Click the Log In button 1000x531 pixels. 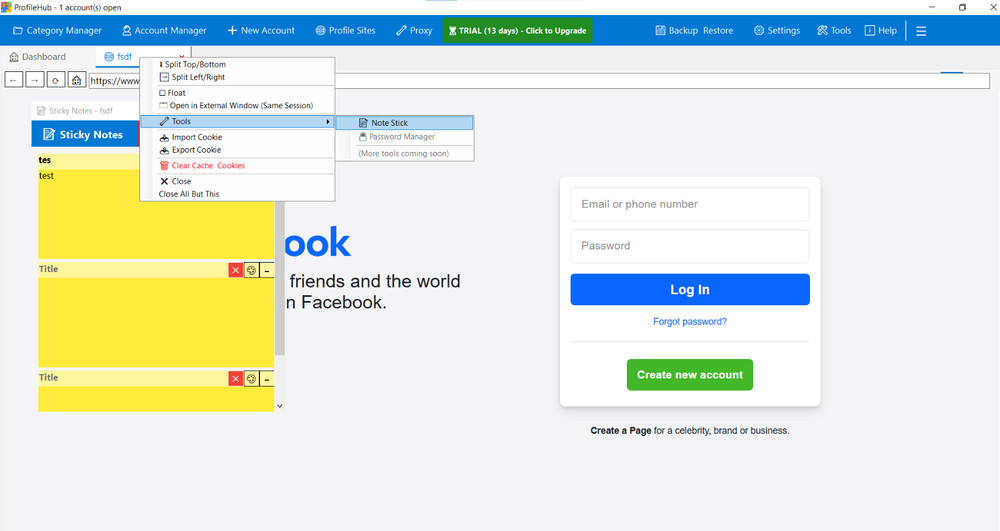point(689,289)
